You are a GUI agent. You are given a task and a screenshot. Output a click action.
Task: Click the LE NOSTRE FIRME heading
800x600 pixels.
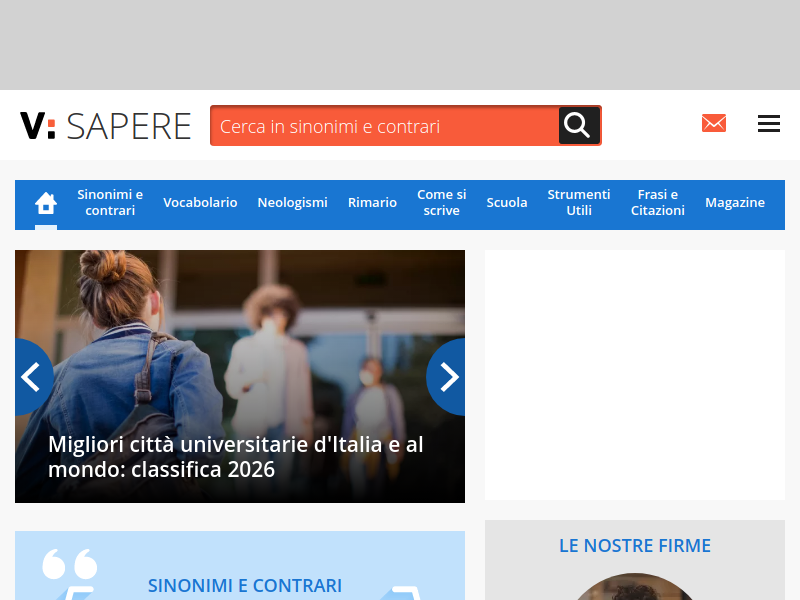click(x=635, y=546)
